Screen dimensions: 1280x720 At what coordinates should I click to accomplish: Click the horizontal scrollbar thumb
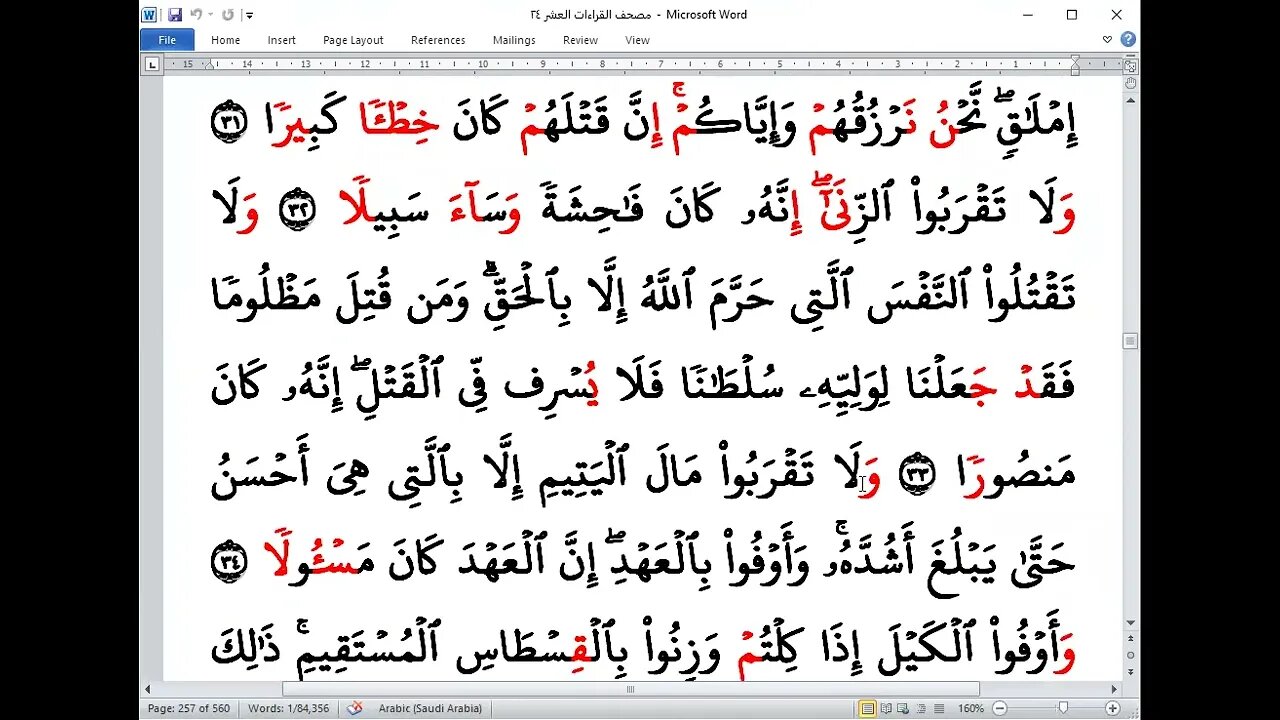[630, 689]
